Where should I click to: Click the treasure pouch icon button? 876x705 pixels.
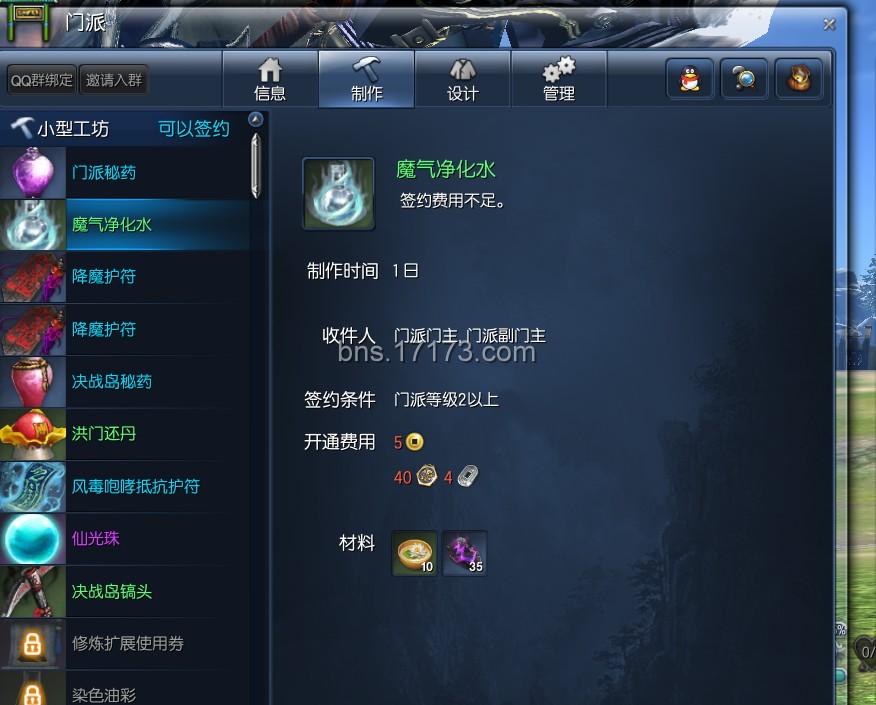point(798,79)
